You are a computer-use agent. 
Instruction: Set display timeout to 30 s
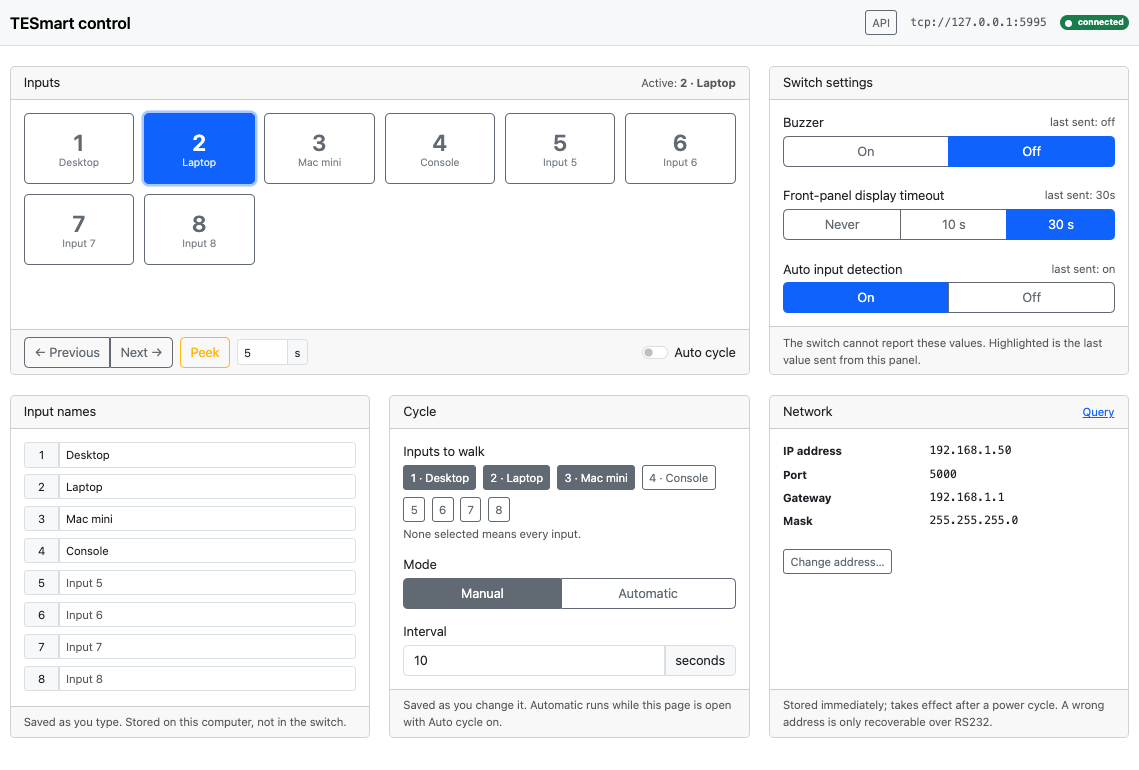[x=1061, y=224]
